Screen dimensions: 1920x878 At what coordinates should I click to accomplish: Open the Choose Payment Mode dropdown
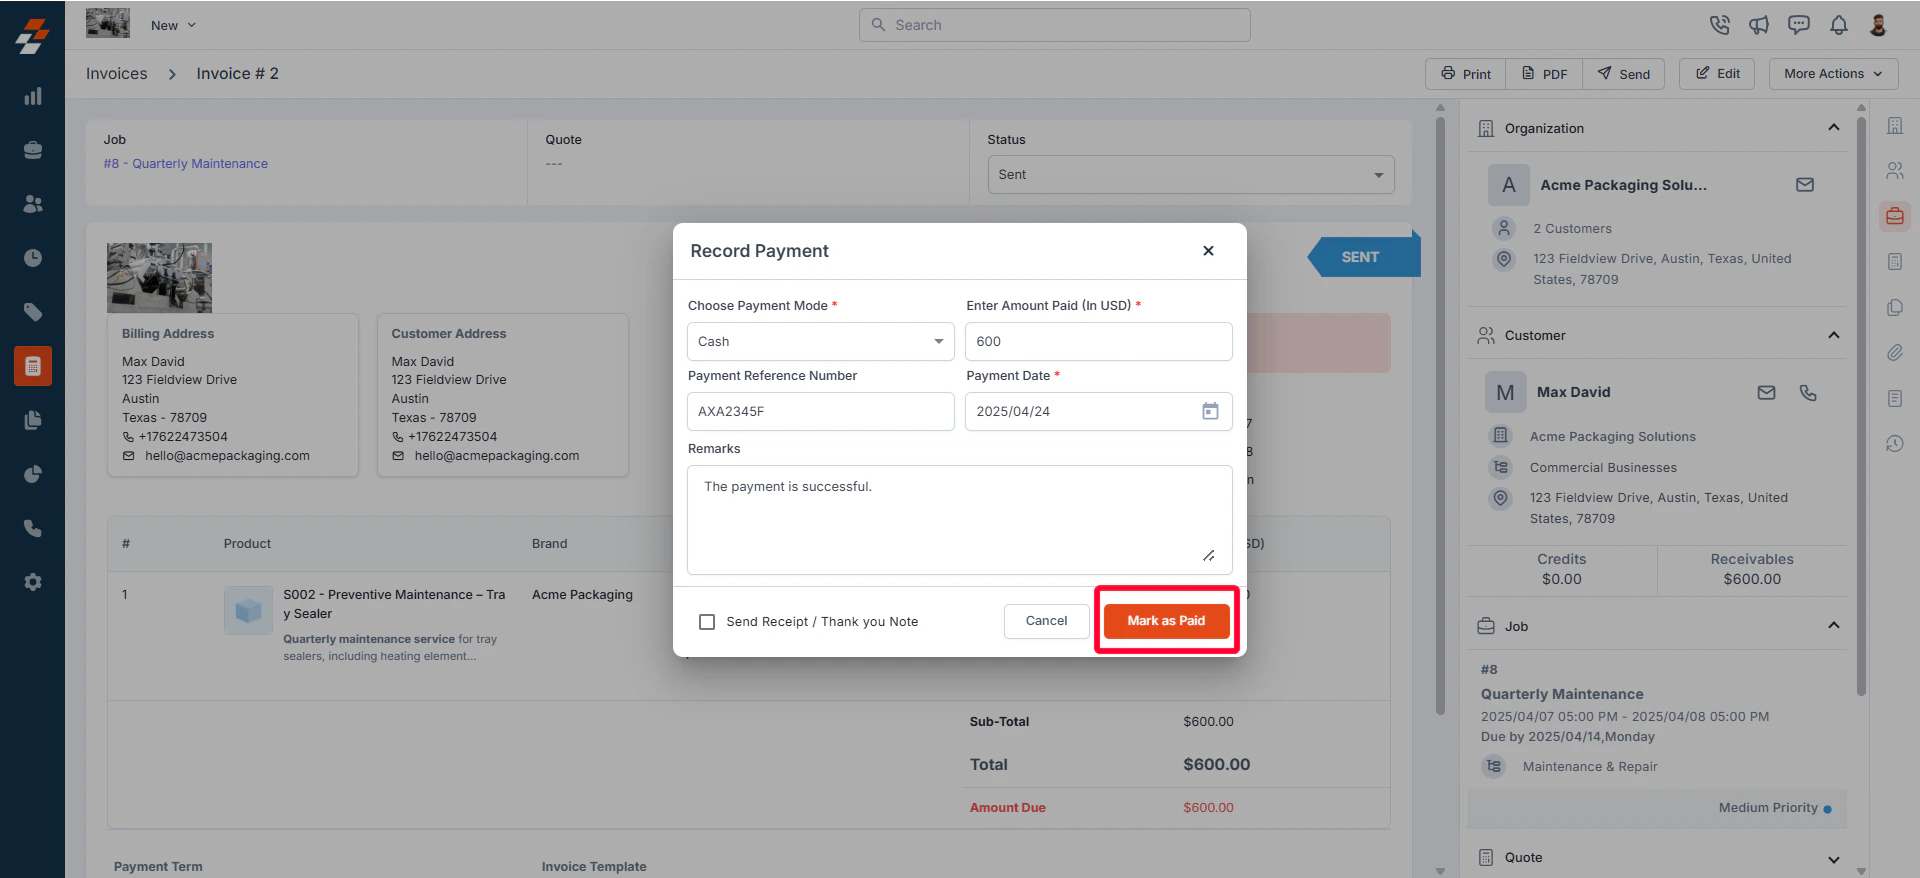(x=820, y=341)
